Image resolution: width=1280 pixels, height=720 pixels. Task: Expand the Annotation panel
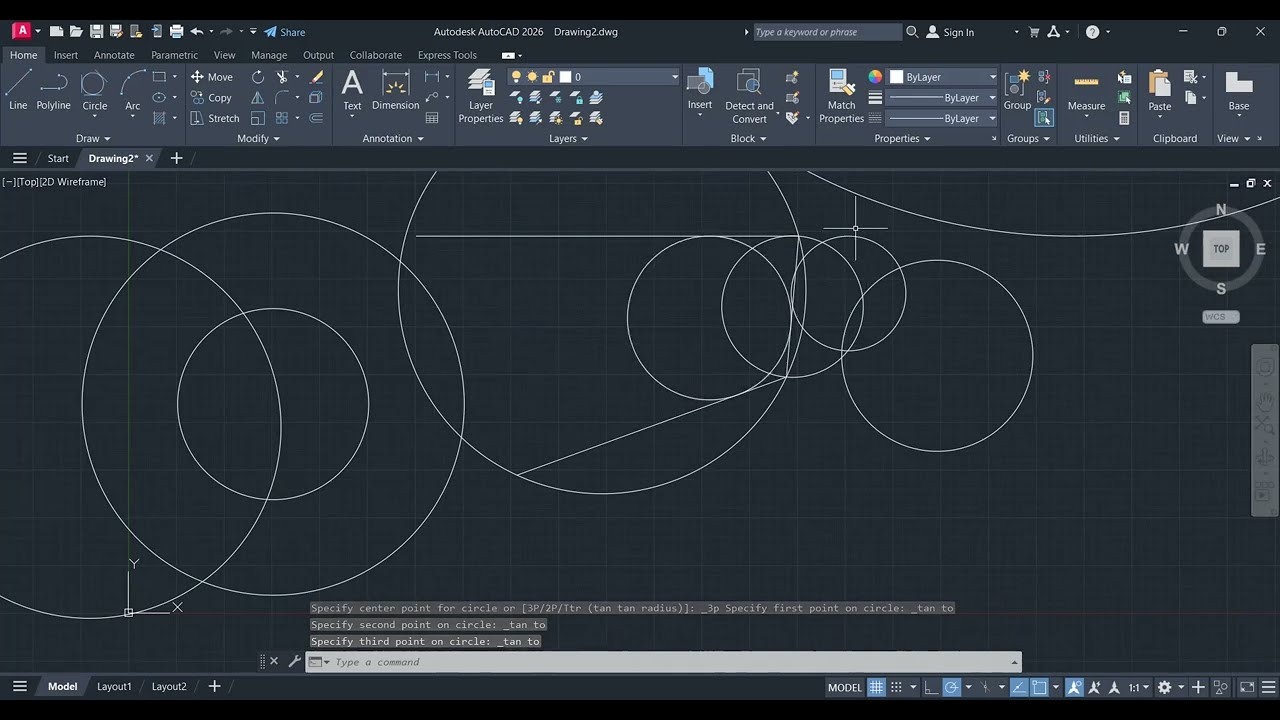pyautogui.click(x=393, y=138)
